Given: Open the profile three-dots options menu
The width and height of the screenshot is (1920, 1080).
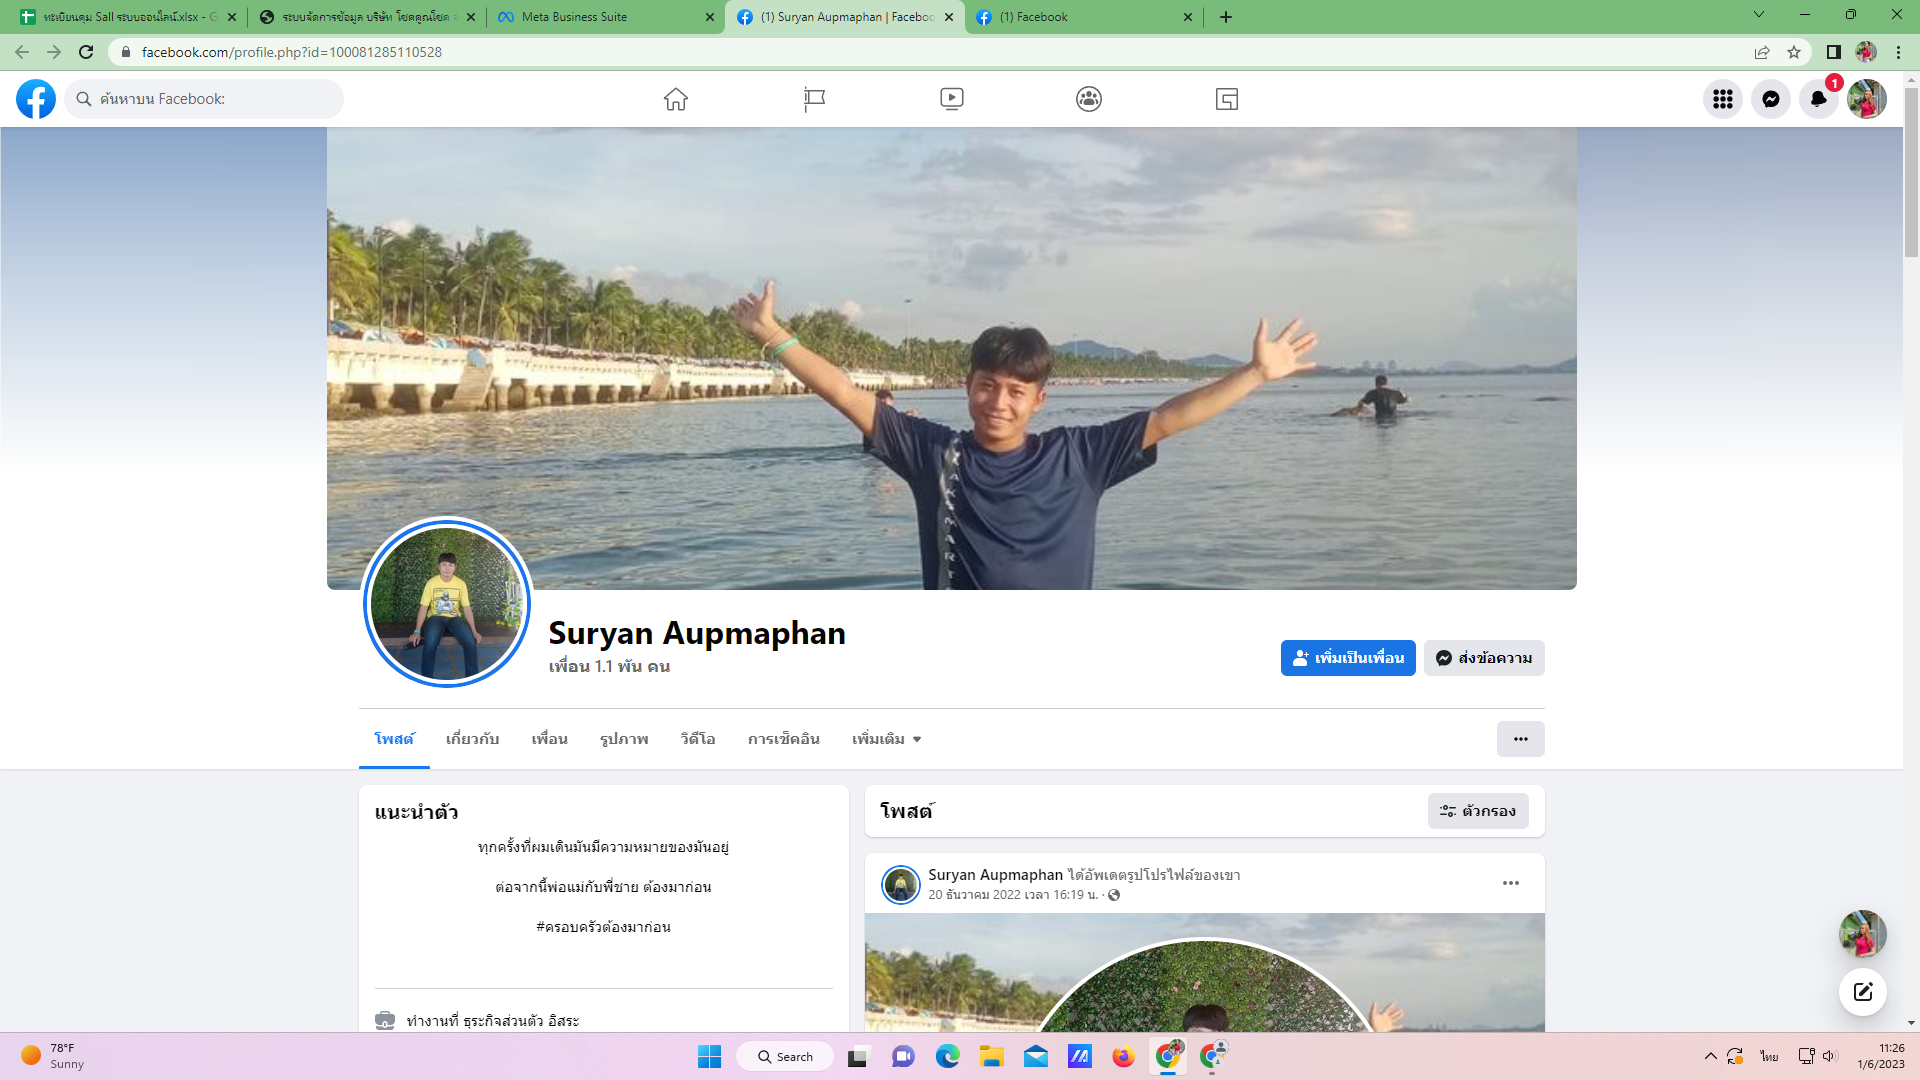Looking at the screenshot, I should coord(1520,739).
